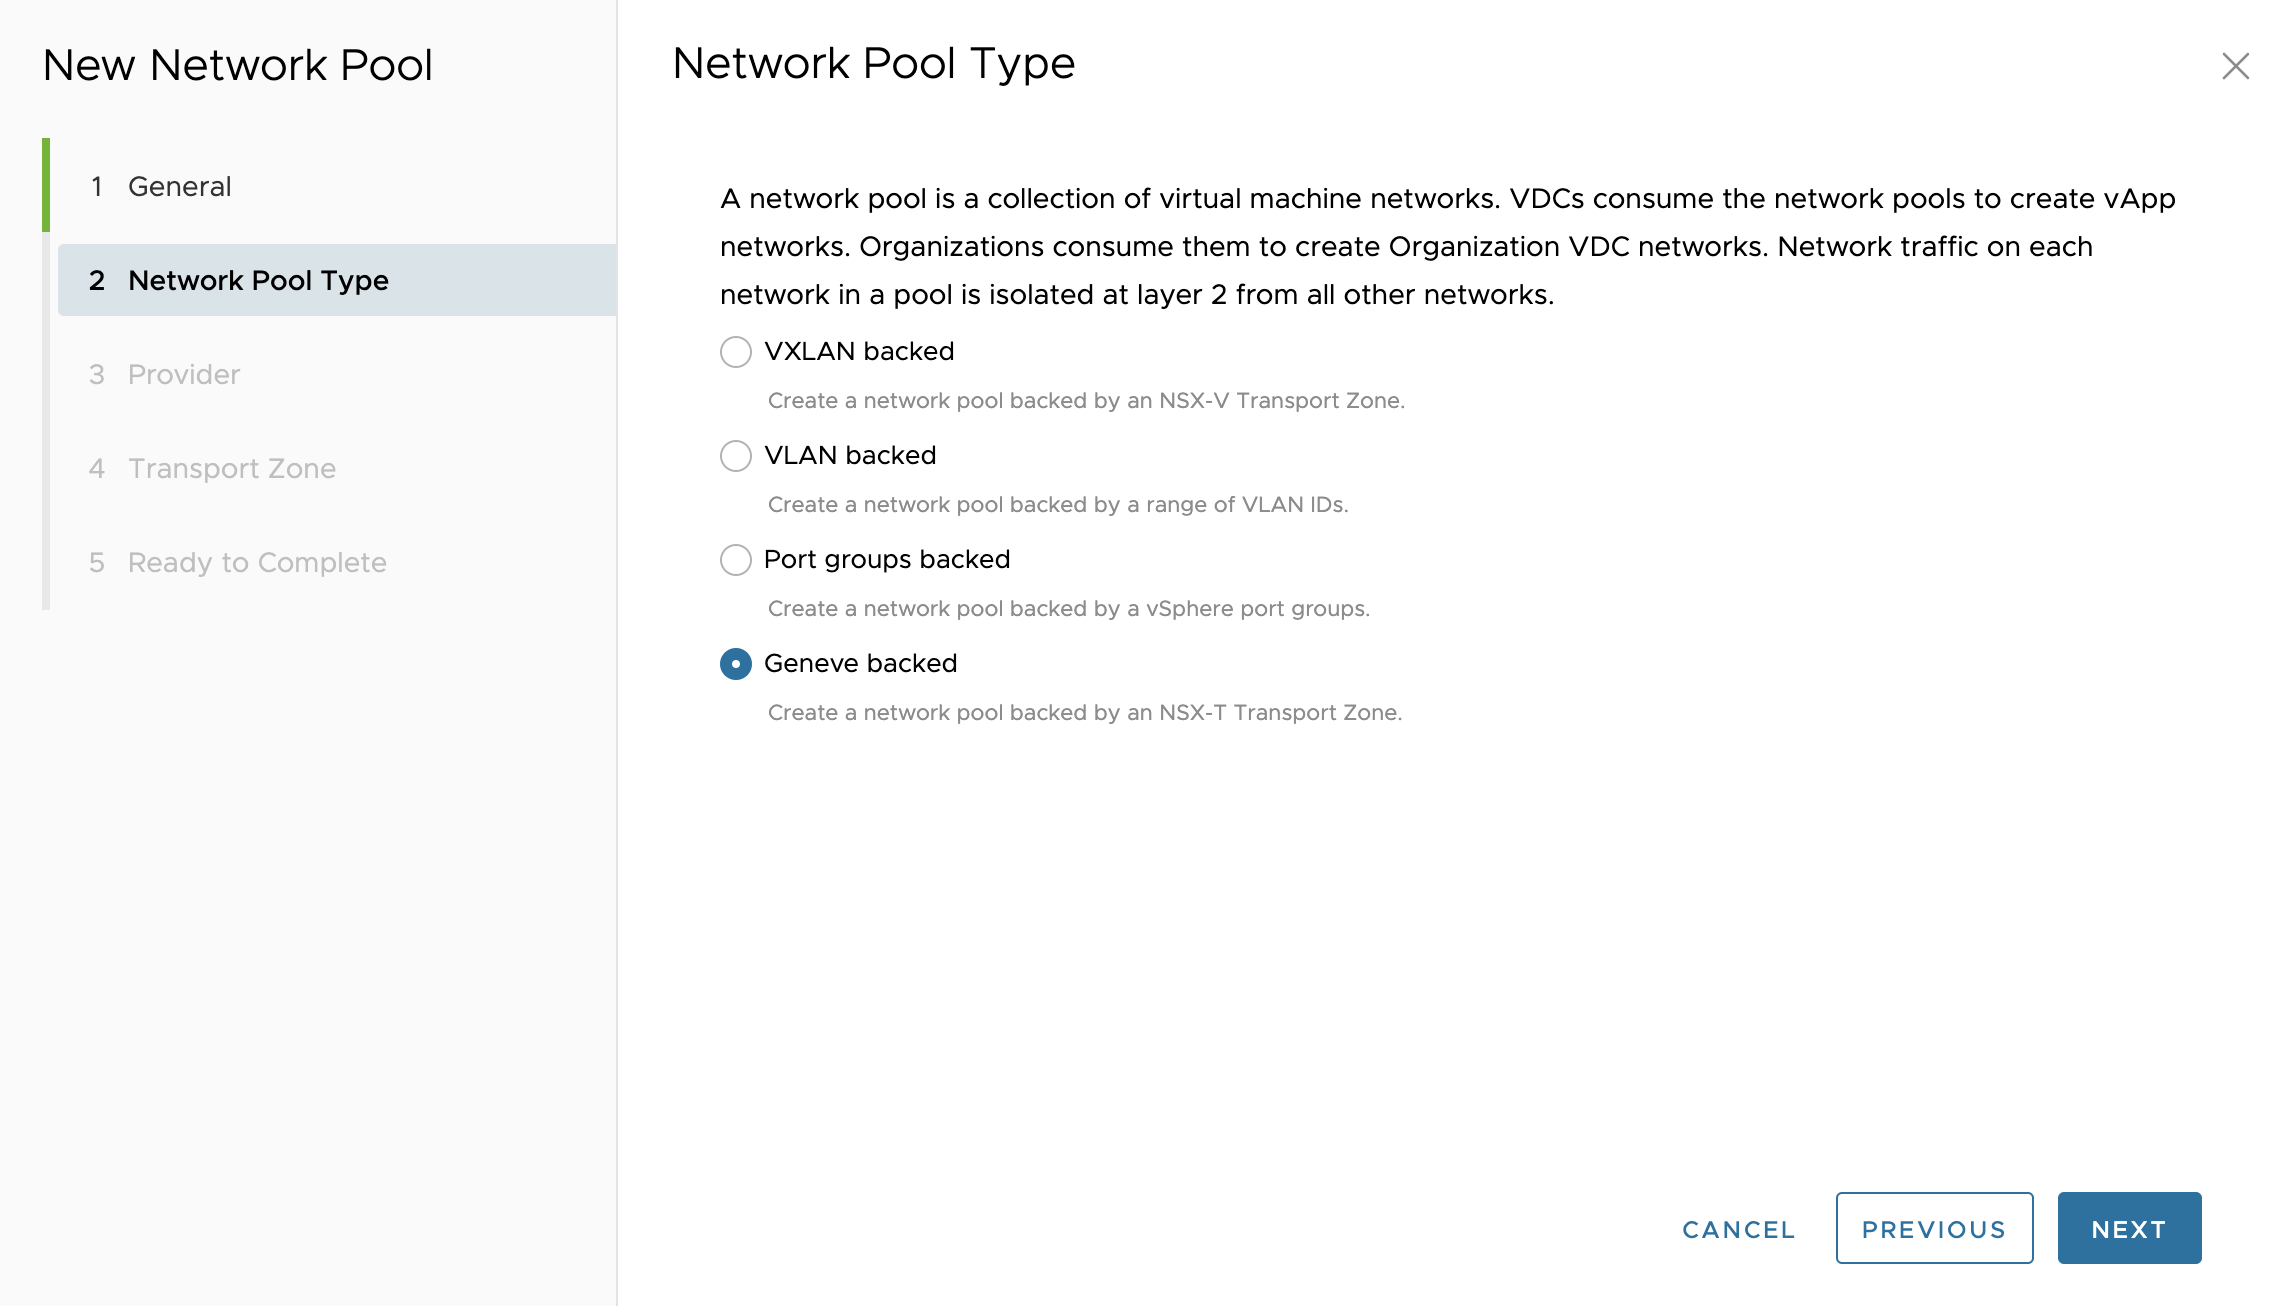The image size is (2290, 1306).
Task: Select the Geneve backed radio button
Action: pos(736,664)
